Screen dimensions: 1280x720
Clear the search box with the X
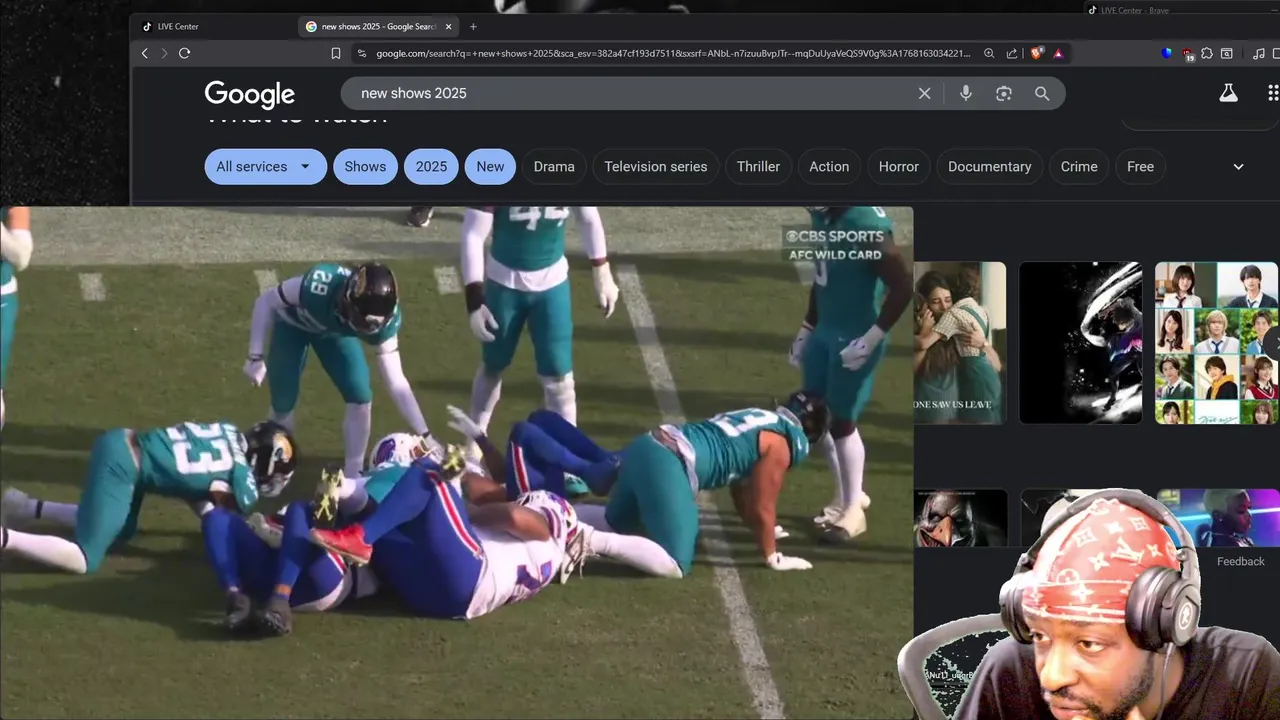click(924, 93)
